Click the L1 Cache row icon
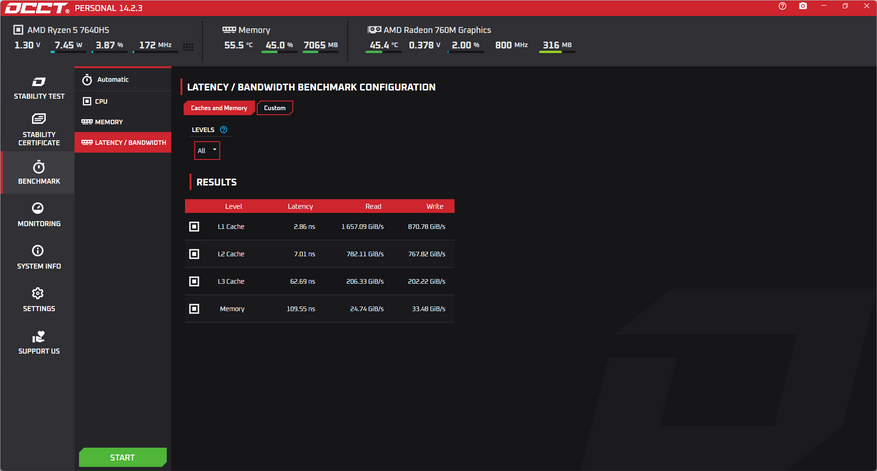This screenshot has width=877, height=471. 194,227
